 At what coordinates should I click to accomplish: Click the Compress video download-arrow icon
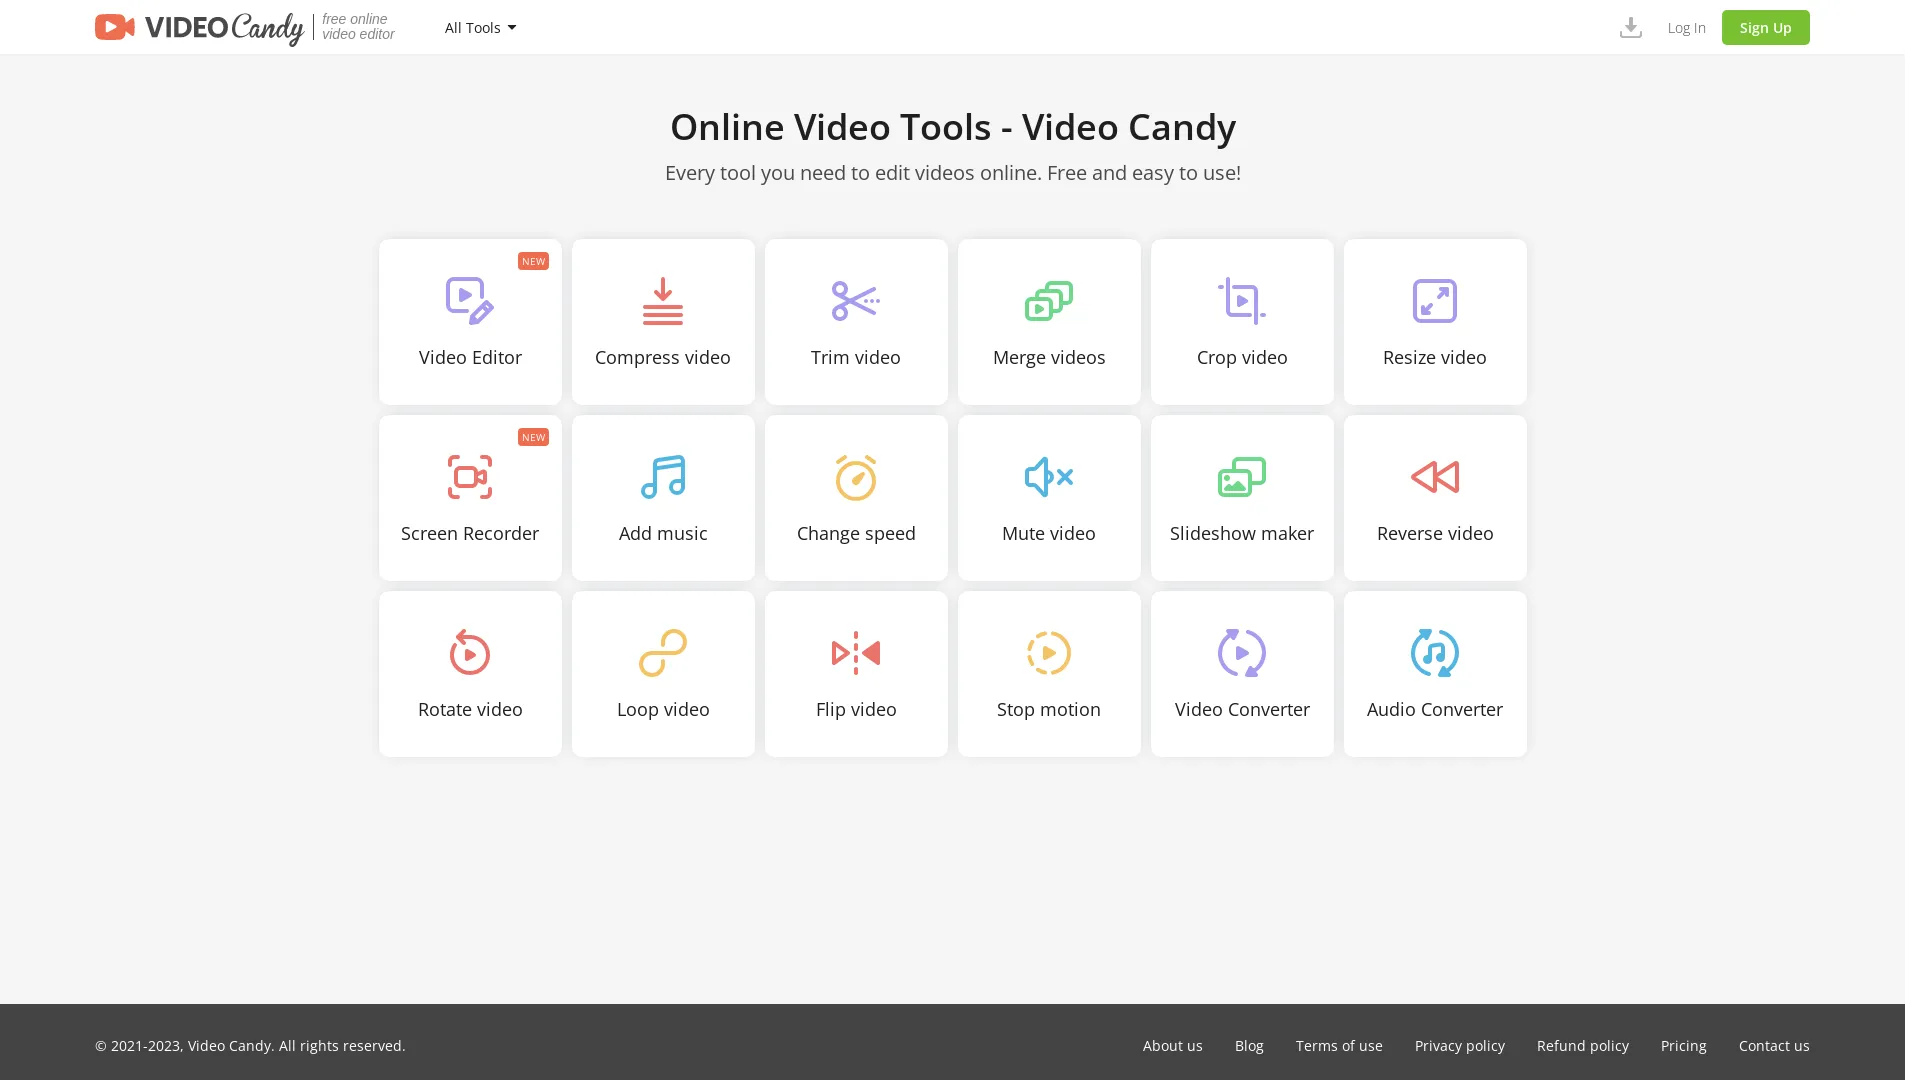(x=663, y=301)
